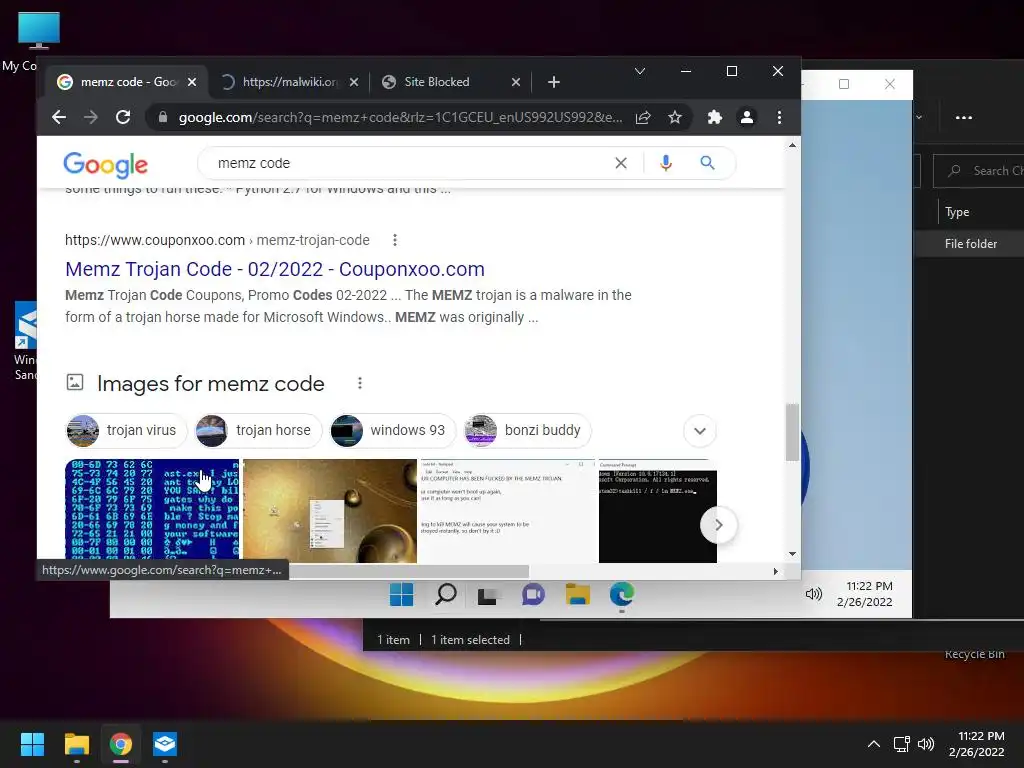
Task: Clear the Google search box
Action: click(x=621, y=163)
